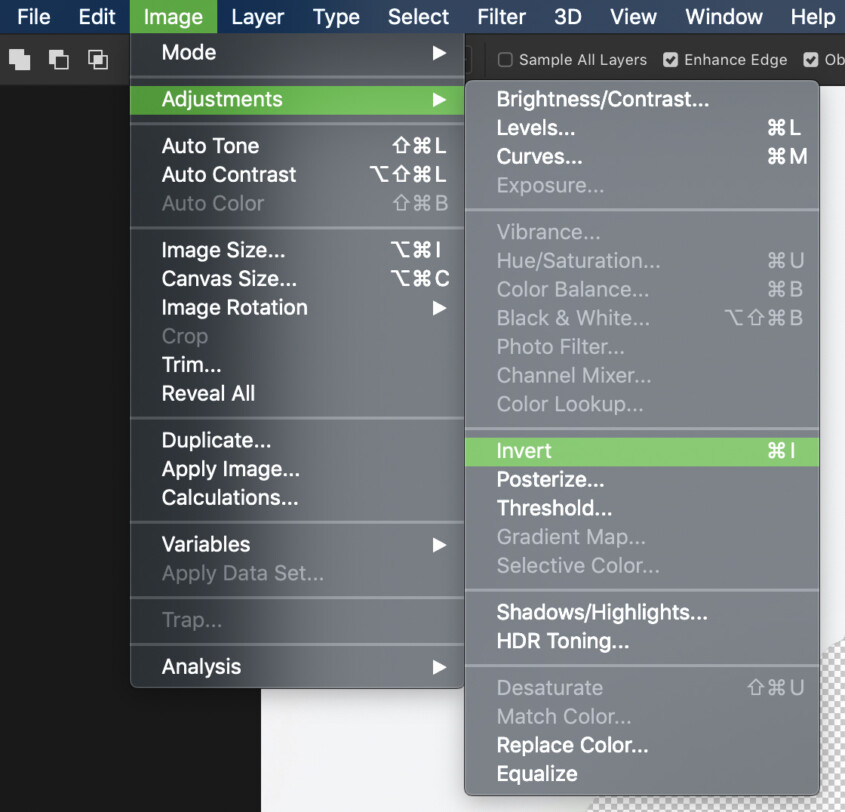Select the Intersect with Selection icon
This screenshot has height=812, width=845.
pos(99,60)
